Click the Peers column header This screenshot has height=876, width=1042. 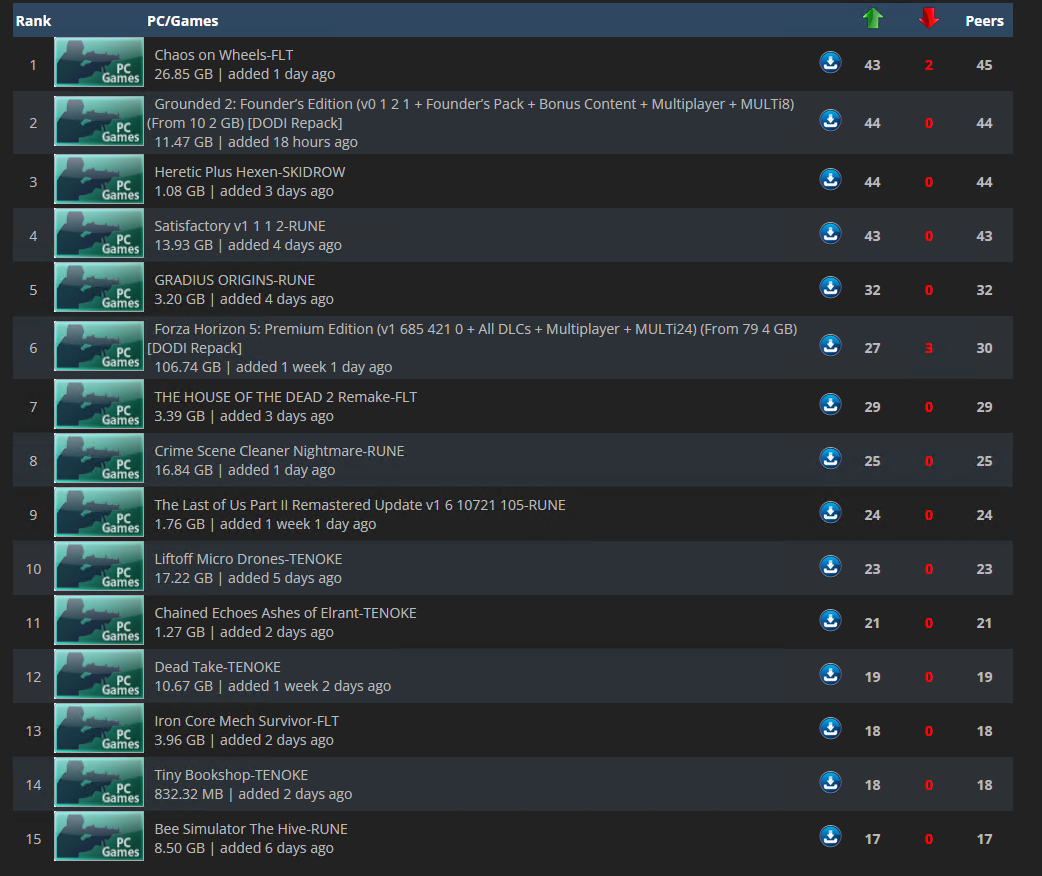tap(984, 21)
